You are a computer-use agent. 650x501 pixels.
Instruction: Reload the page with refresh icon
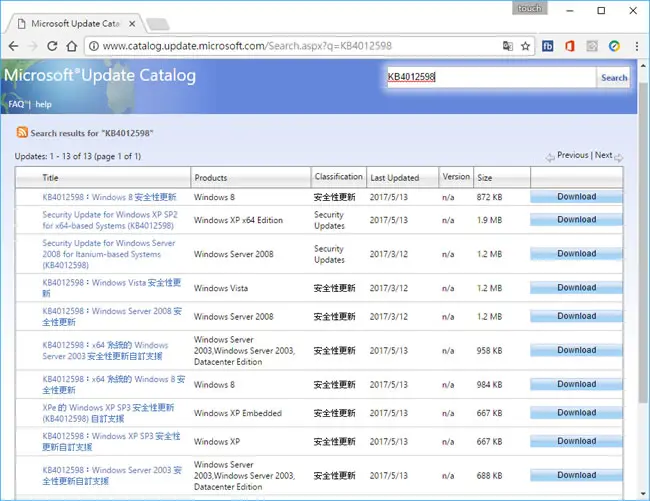coord(52,46)
